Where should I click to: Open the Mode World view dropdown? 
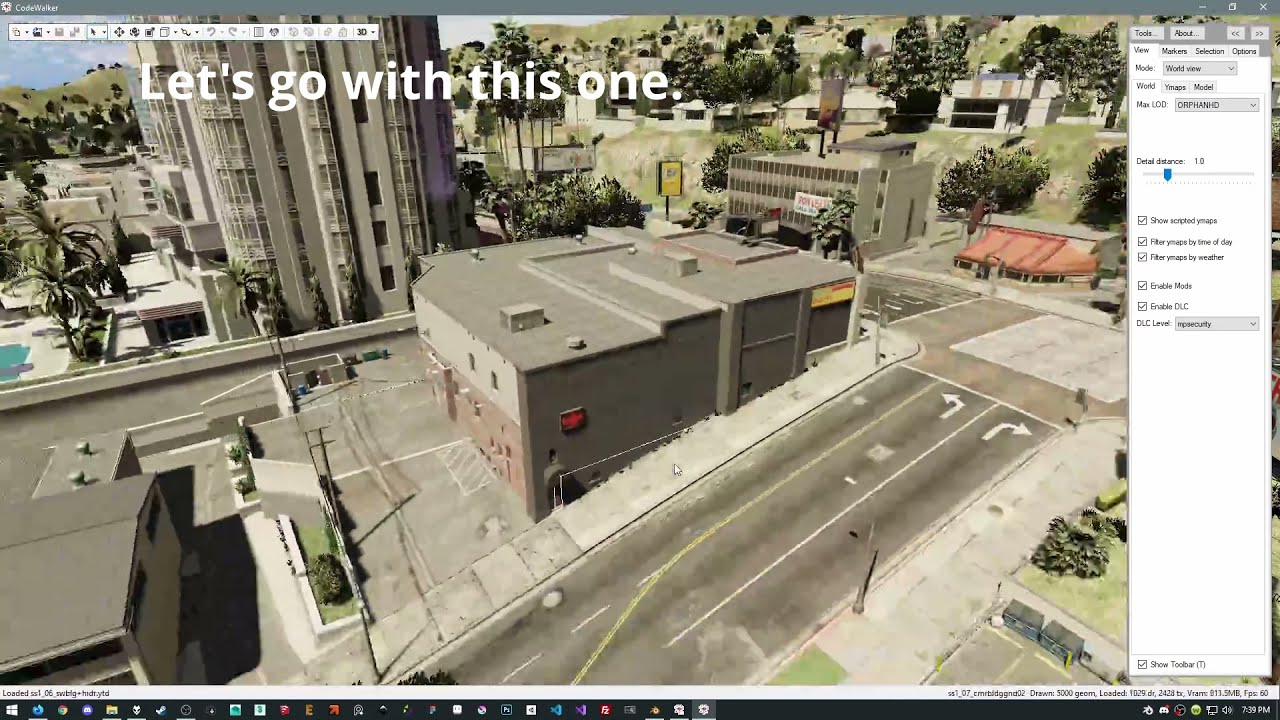[x=1200, y=68]
